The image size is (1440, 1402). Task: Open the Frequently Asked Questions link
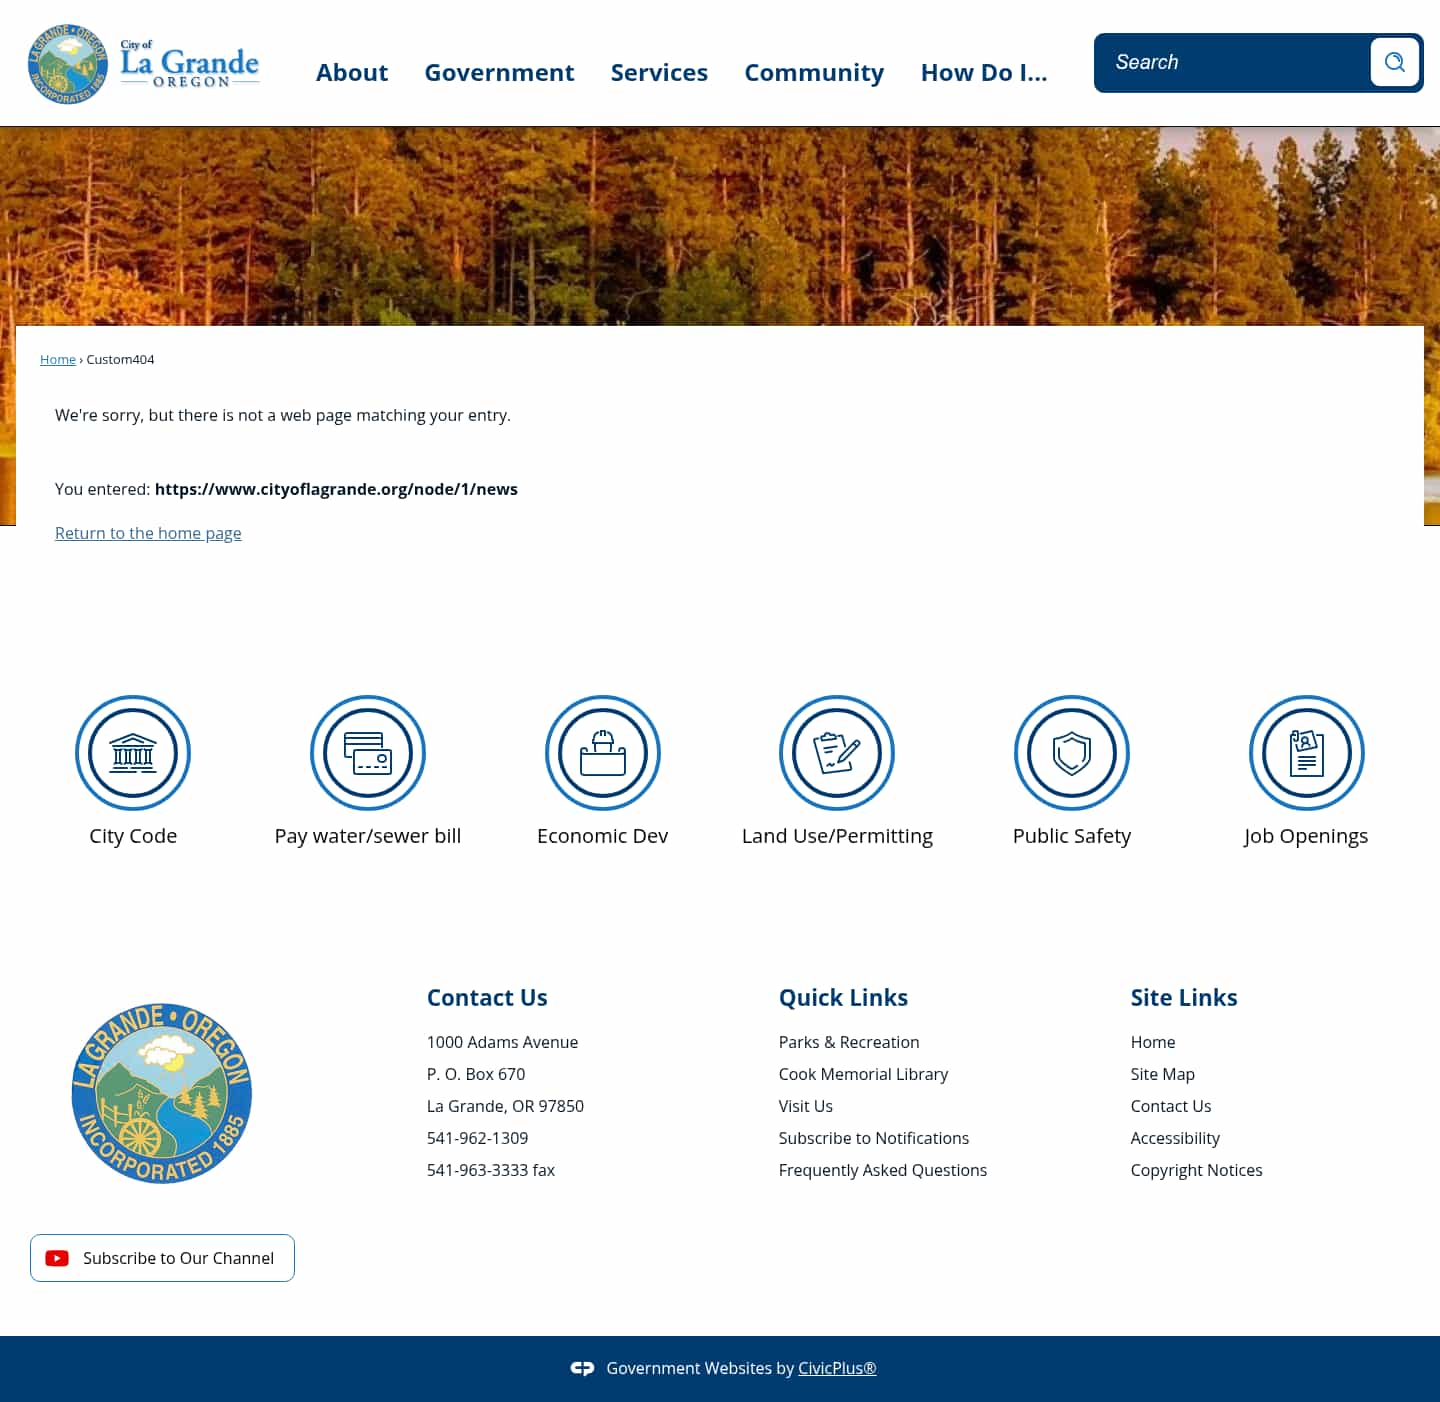[x=883, y=1170]
